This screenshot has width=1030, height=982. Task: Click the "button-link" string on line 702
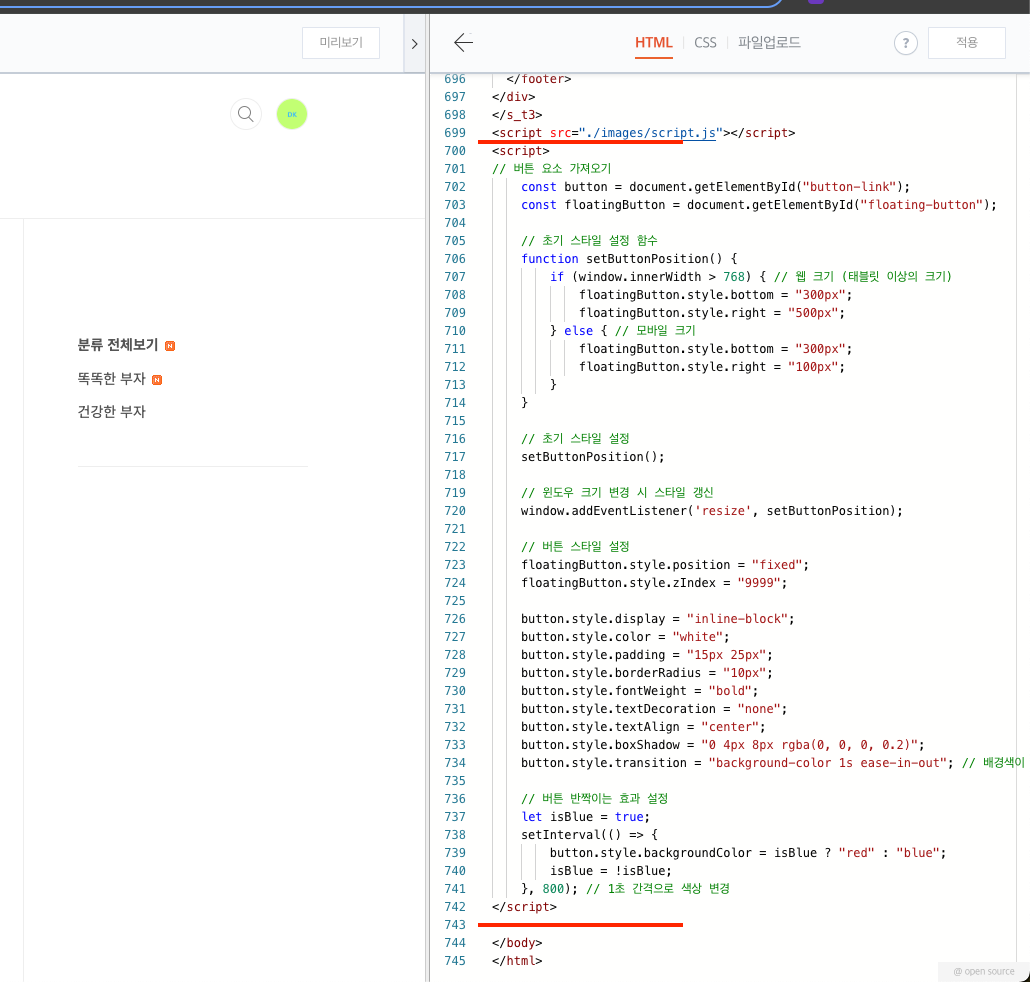pos(849,187)
